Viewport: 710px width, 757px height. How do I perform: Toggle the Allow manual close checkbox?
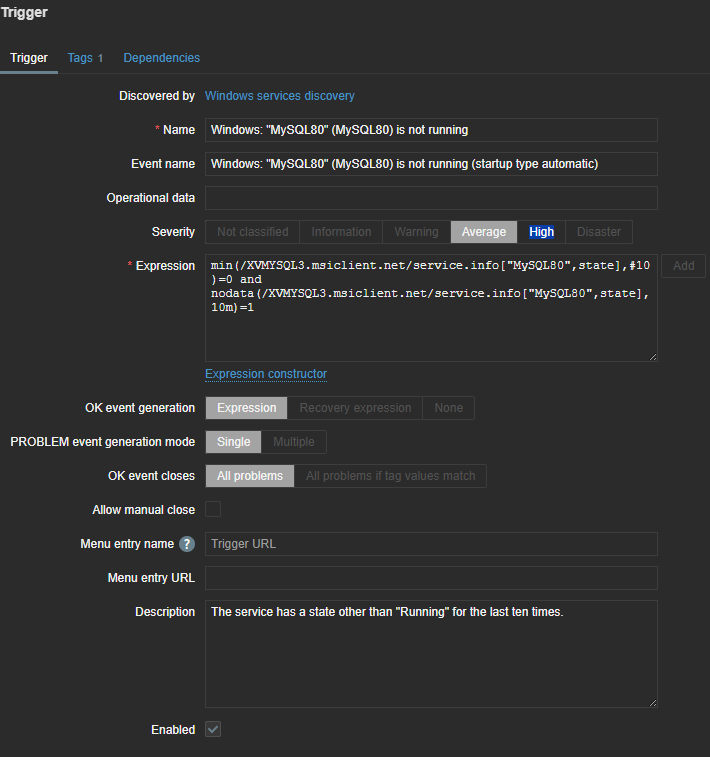[213, 510]
